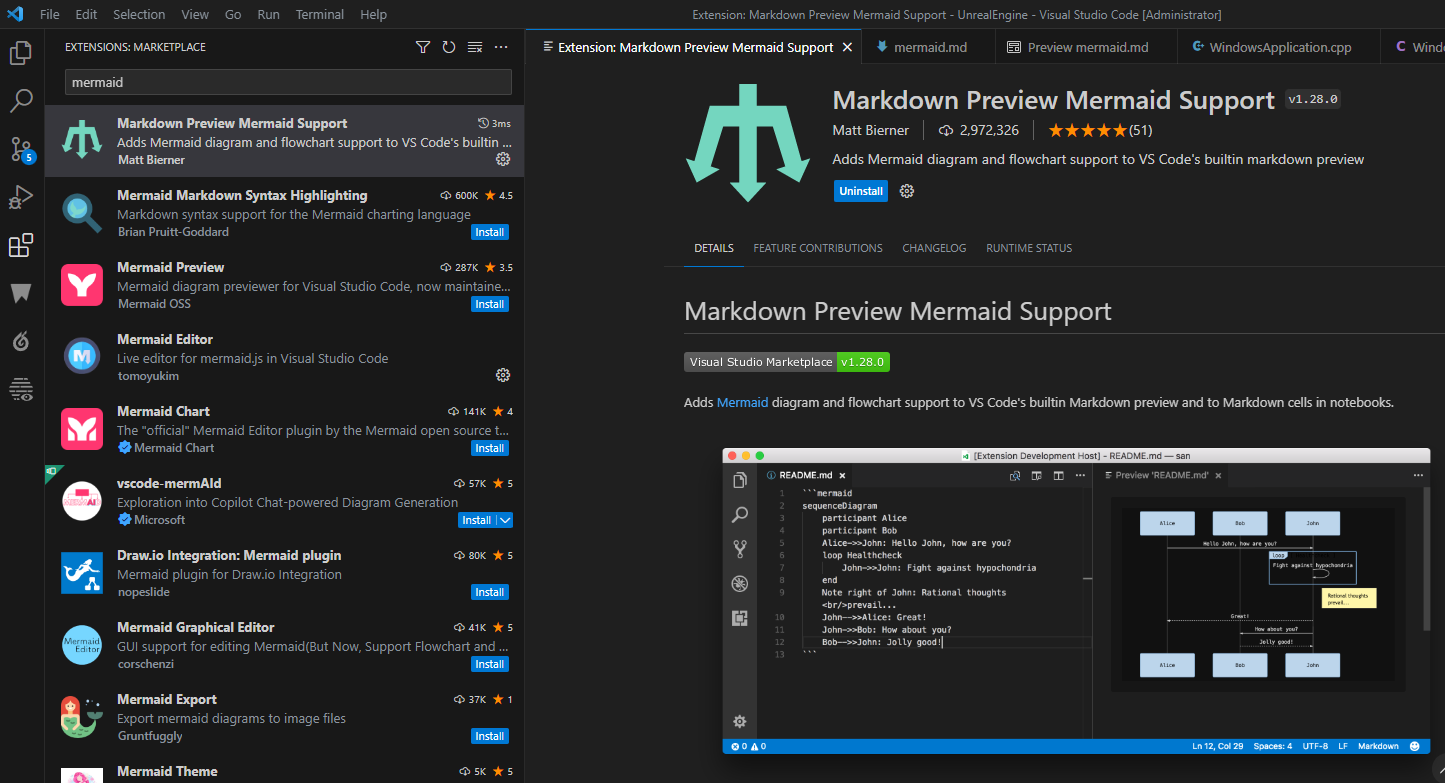This screenshot has width=1445, height=783.
Task: Click the Visual Studio Marketplace v1.28.0 badge
Action: pyautogui.click(x=787, y=362)
